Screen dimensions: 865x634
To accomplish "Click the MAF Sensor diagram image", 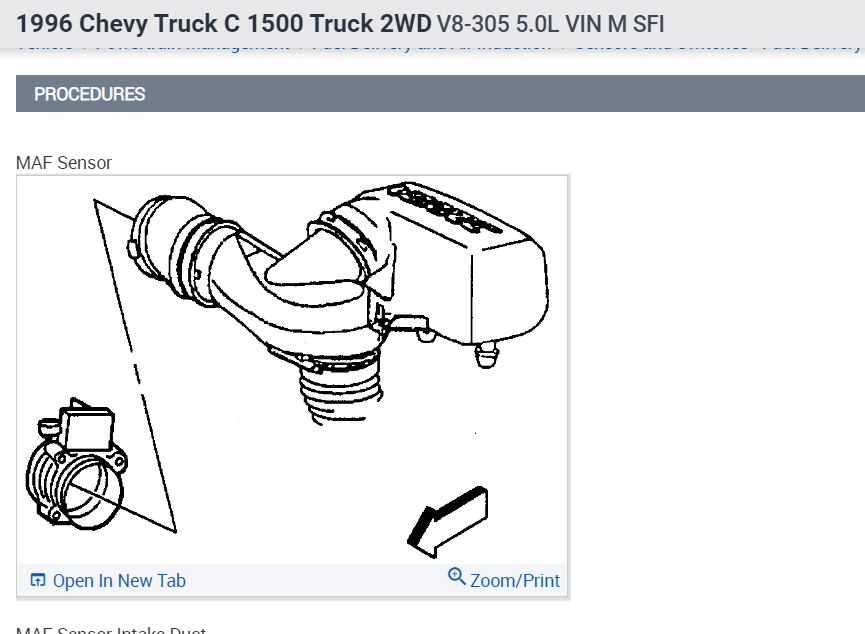I will pos(292,370).
